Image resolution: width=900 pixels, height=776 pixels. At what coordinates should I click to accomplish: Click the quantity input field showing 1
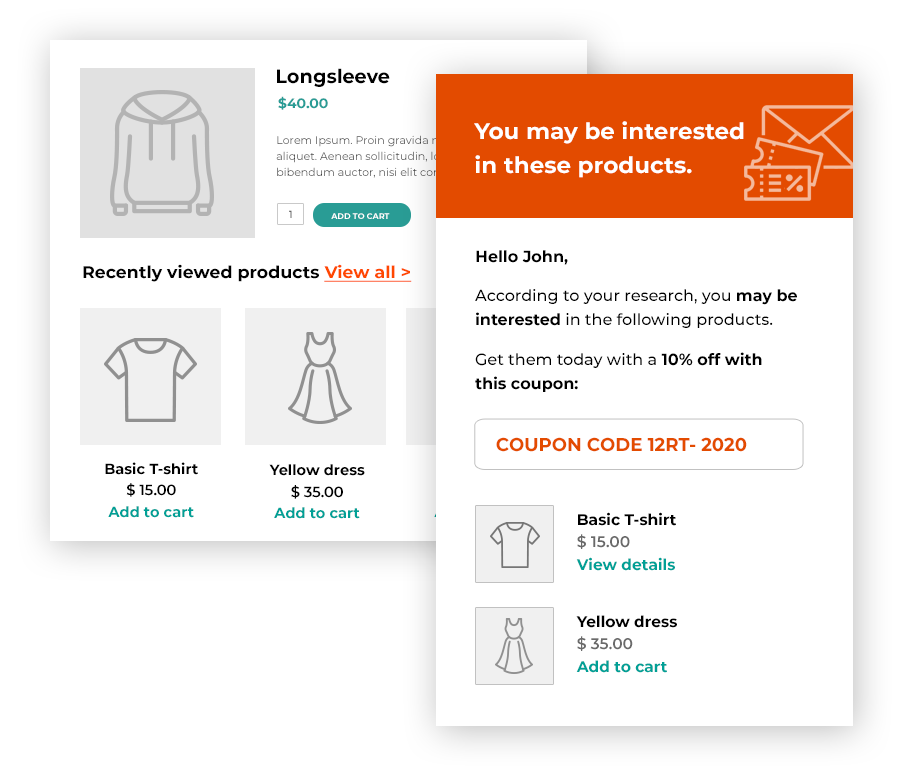[x=290, y=214]
